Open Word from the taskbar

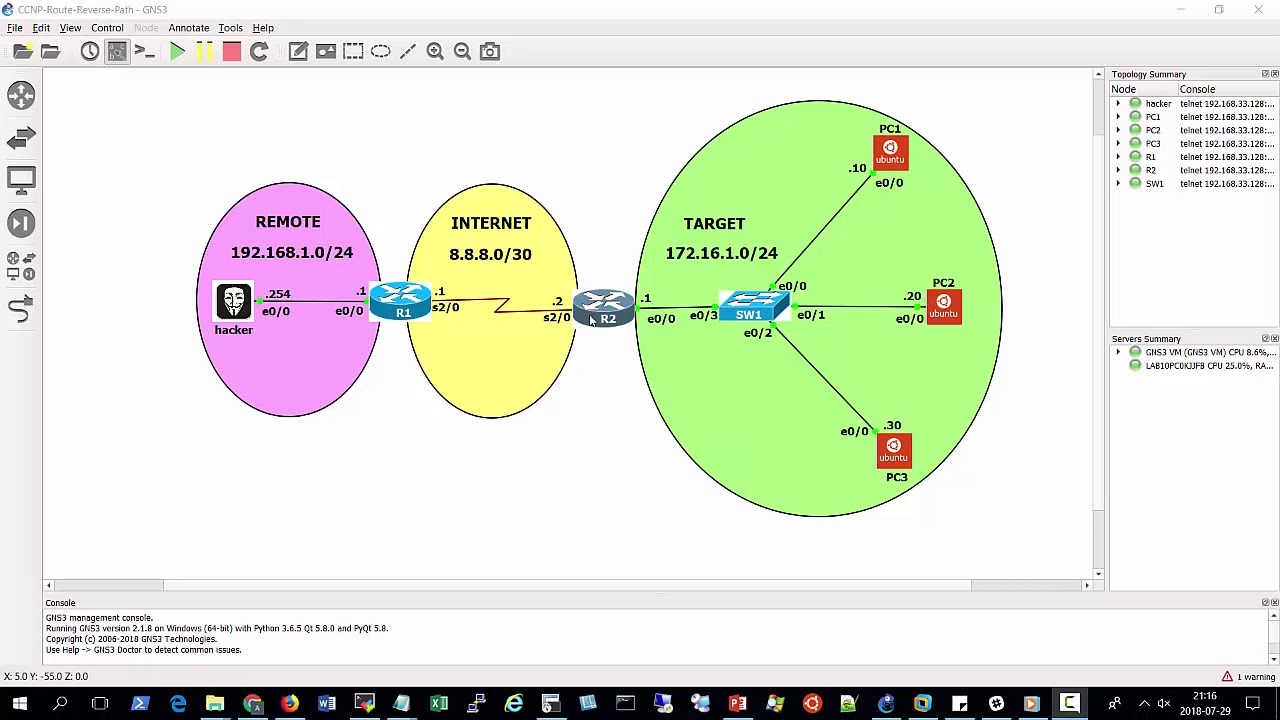pyautogui.click(x=327, y=704)
